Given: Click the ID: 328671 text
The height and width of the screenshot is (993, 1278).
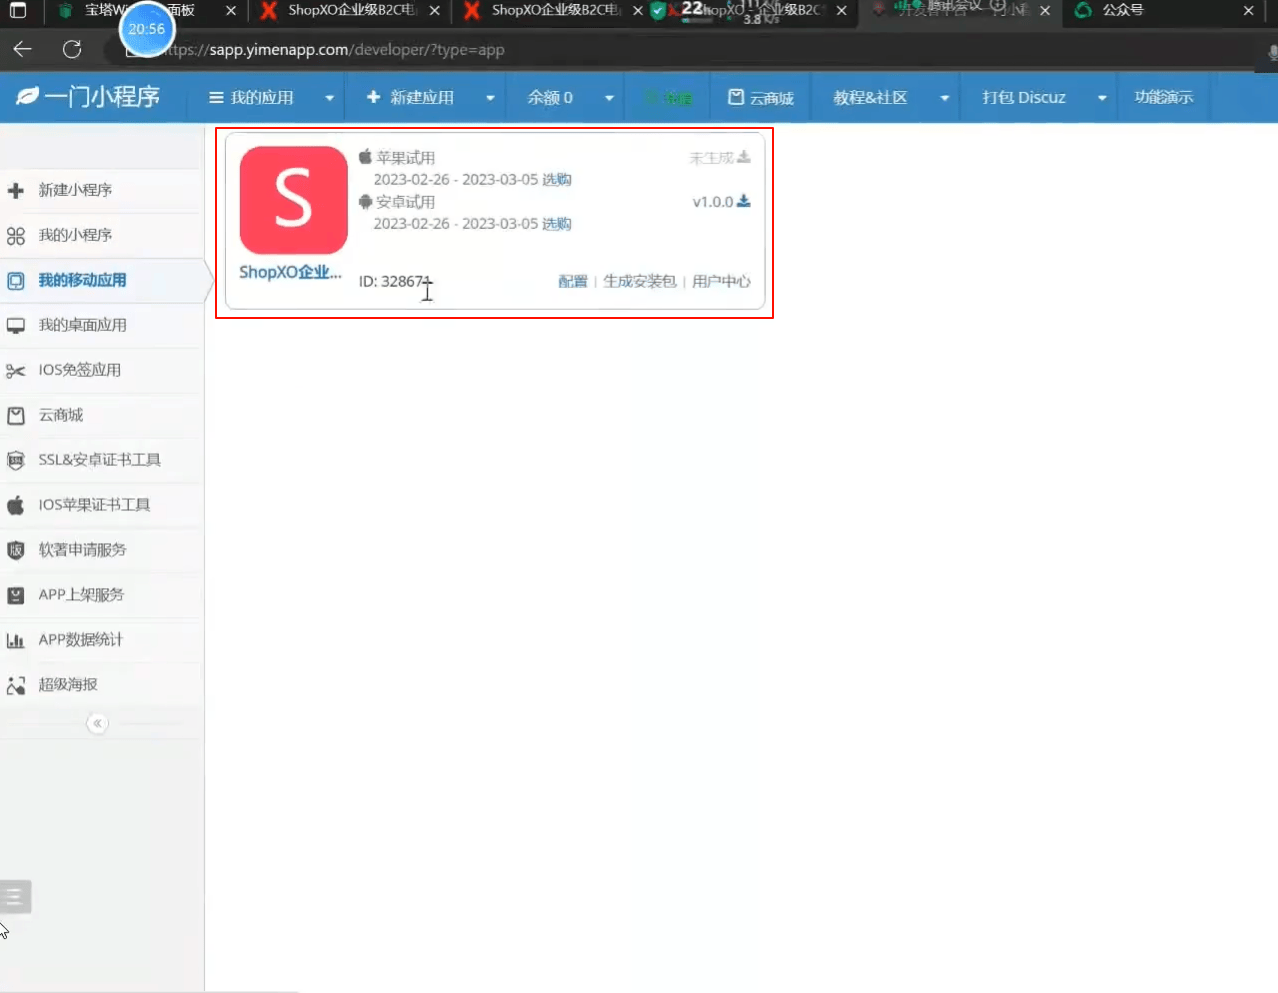Looking at the screenshot, I should (394, 282).
